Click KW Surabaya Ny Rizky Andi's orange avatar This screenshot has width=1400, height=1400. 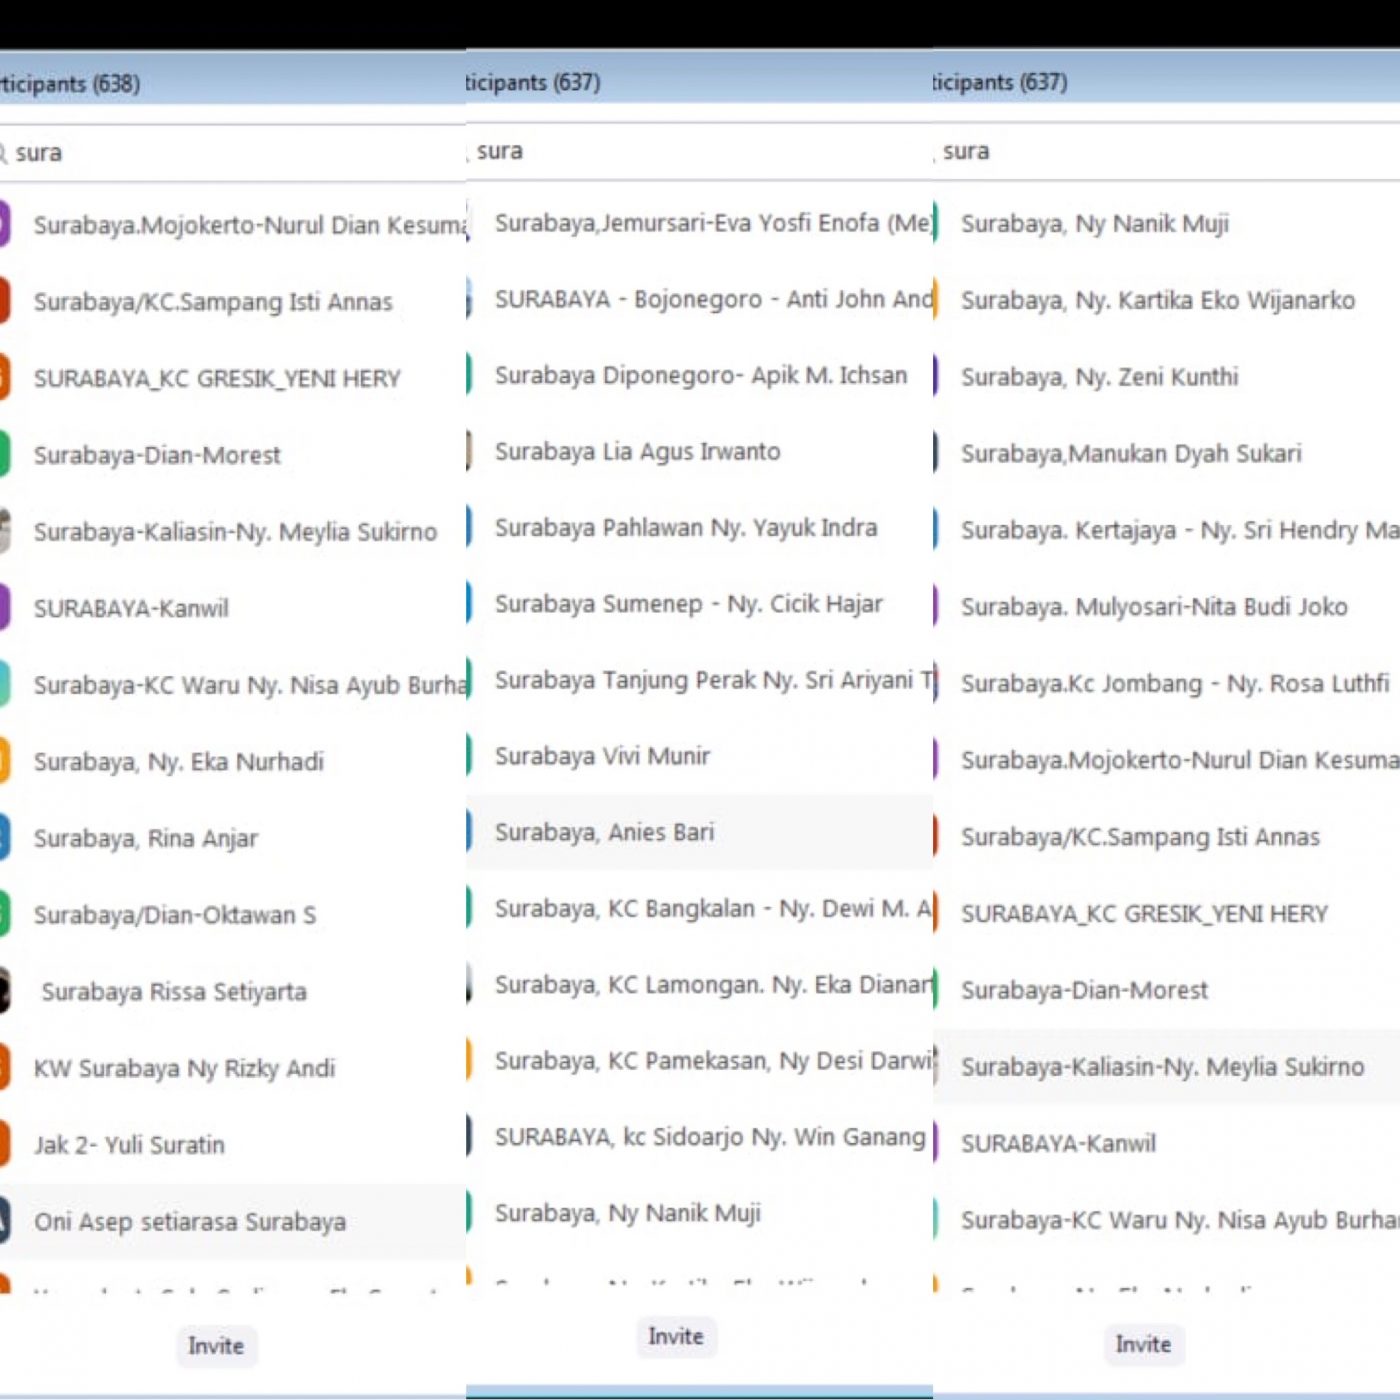click(x=5, y=1067)
